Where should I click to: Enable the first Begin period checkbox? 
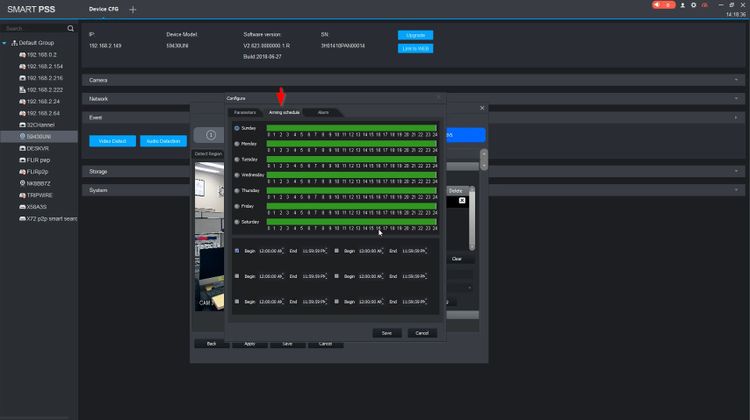(237, 250)
